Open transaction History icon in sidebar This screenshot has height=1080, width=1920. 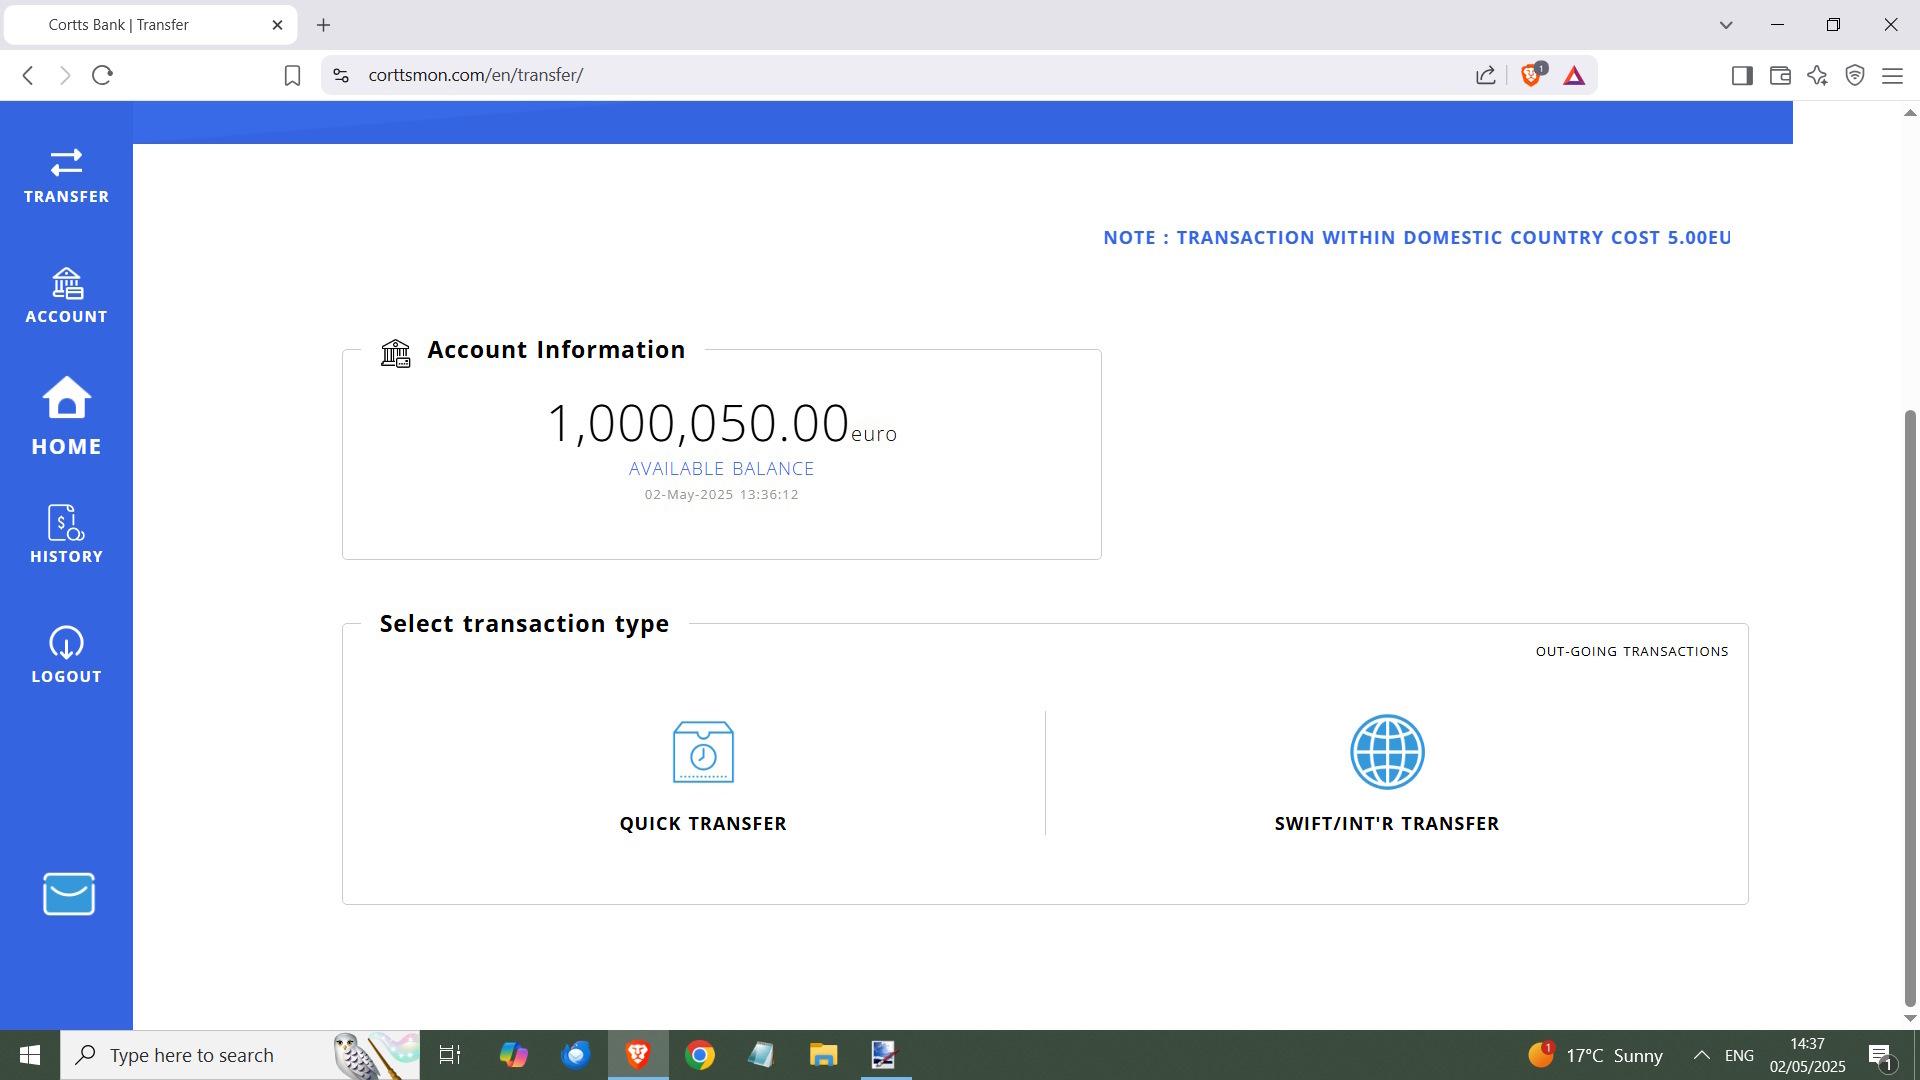[66, 522]
